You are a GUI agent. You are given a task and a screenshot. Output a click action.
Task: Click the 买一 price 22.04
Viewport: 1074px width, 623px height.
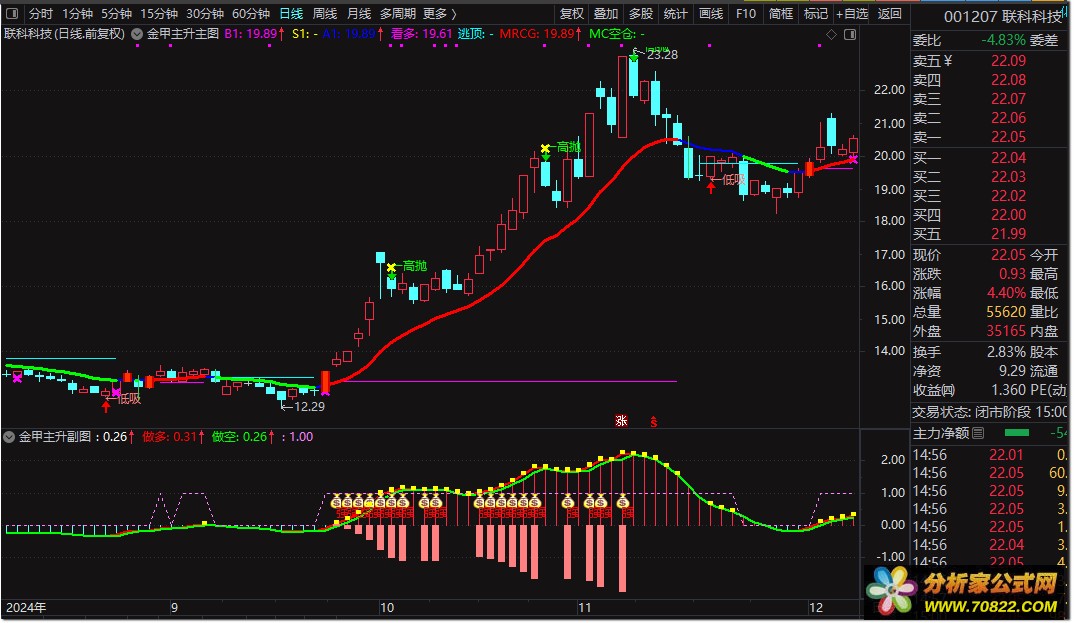[x=1008, y=158]
